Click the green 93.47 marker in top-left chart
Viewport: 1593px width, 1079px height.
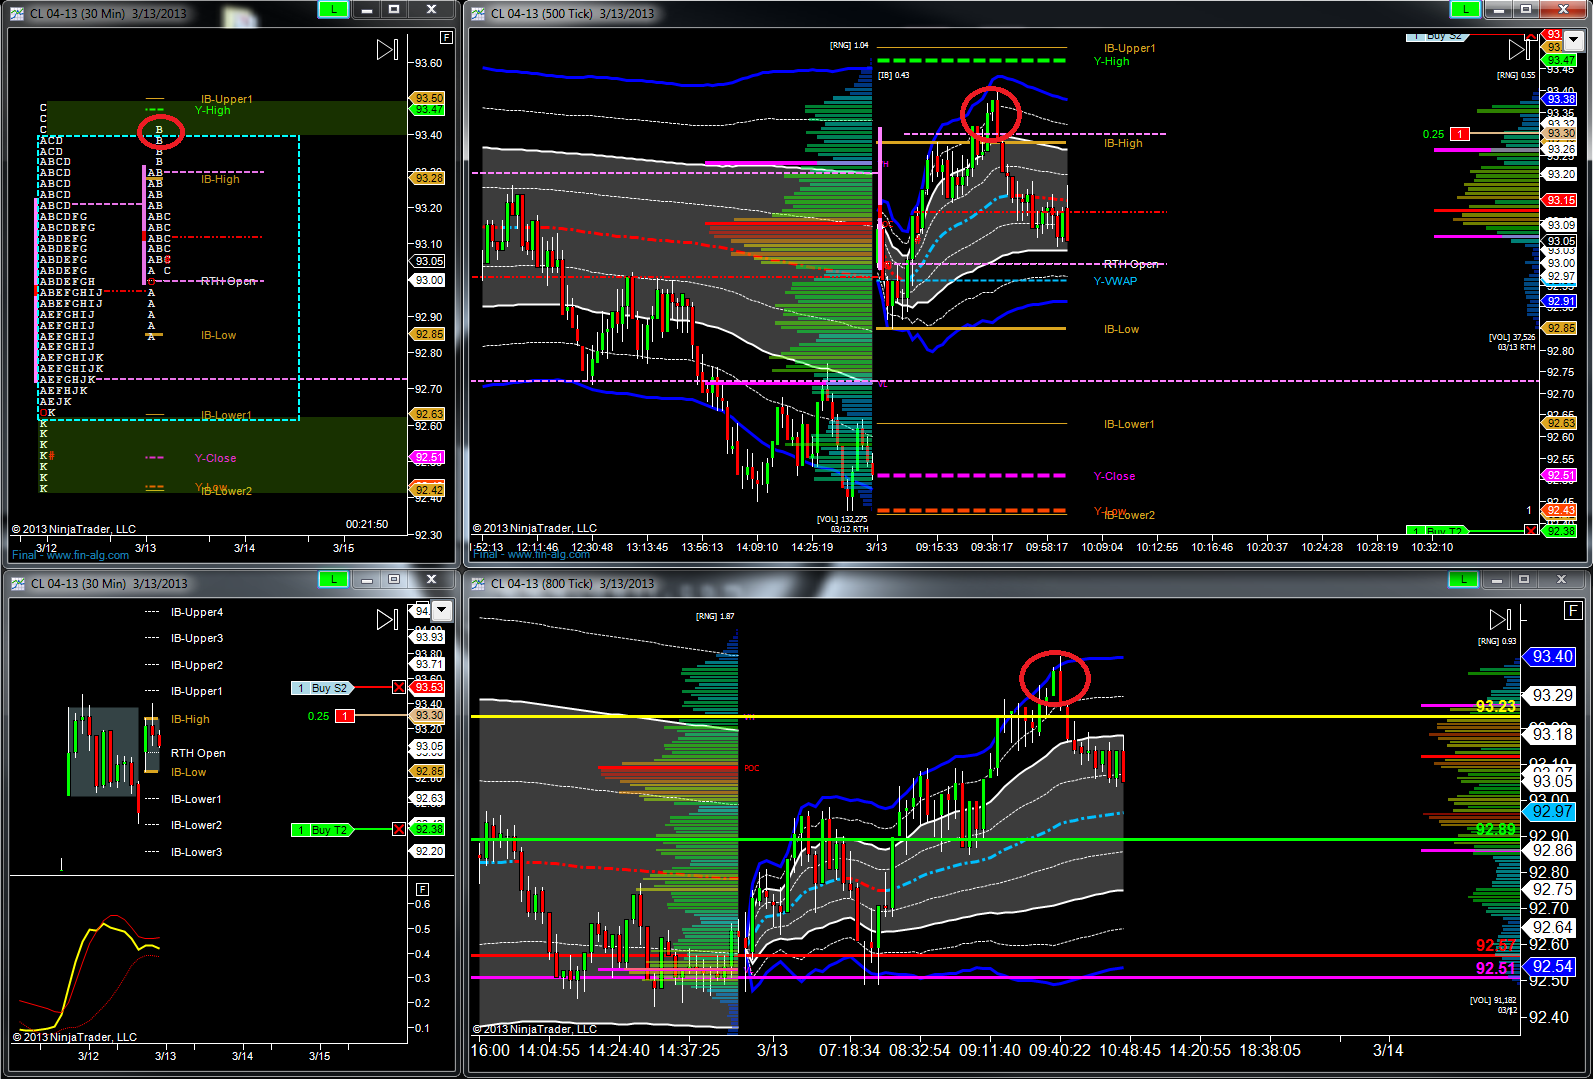pyautogui.click(x=428, y=110)
